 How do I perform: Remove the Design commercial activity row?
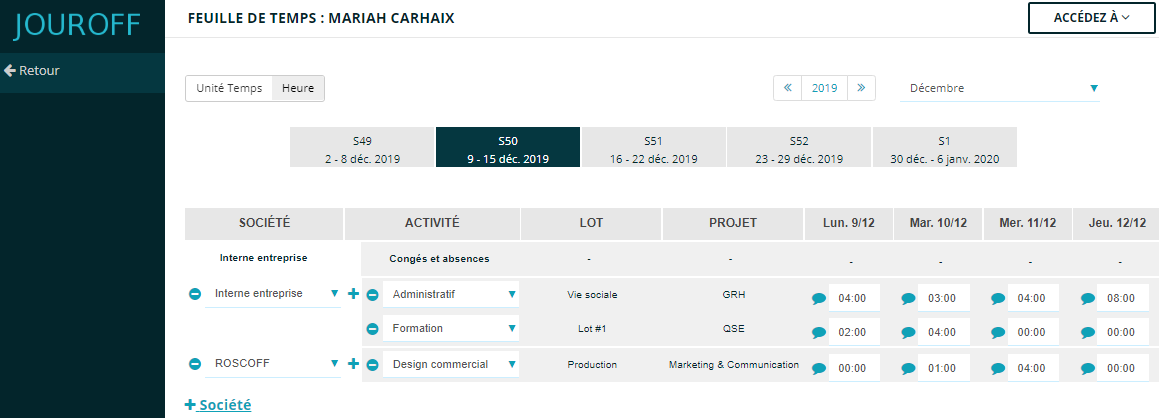click(x=372, y=364)
